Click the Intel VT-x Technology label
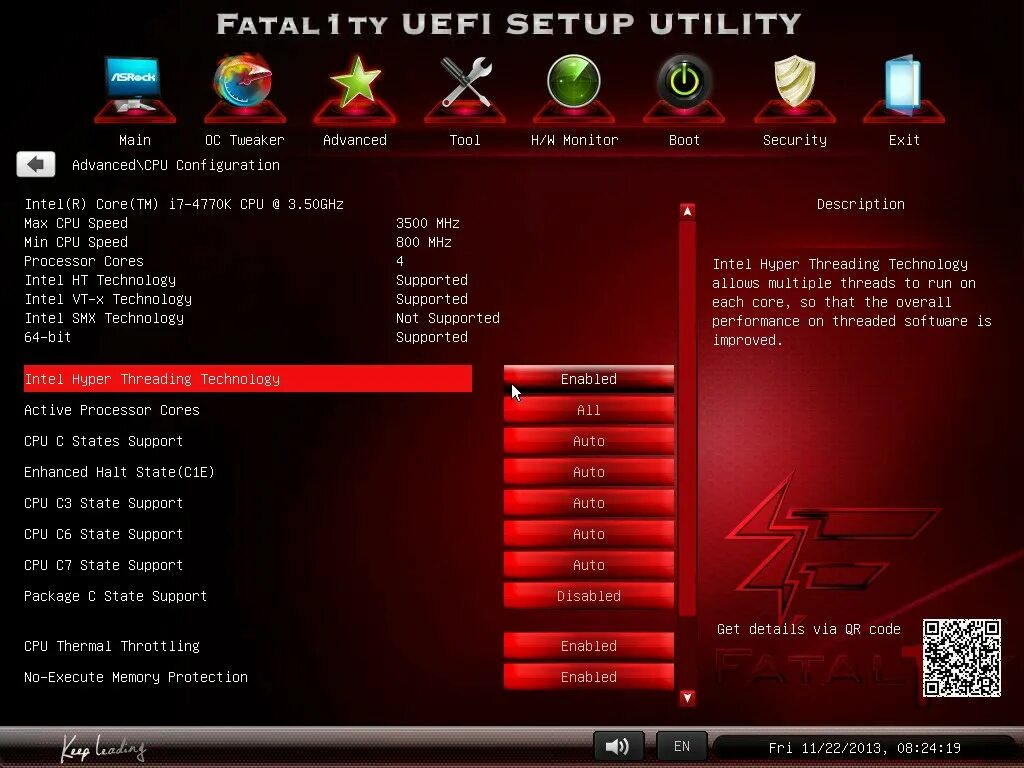 (x=108, y=299)
